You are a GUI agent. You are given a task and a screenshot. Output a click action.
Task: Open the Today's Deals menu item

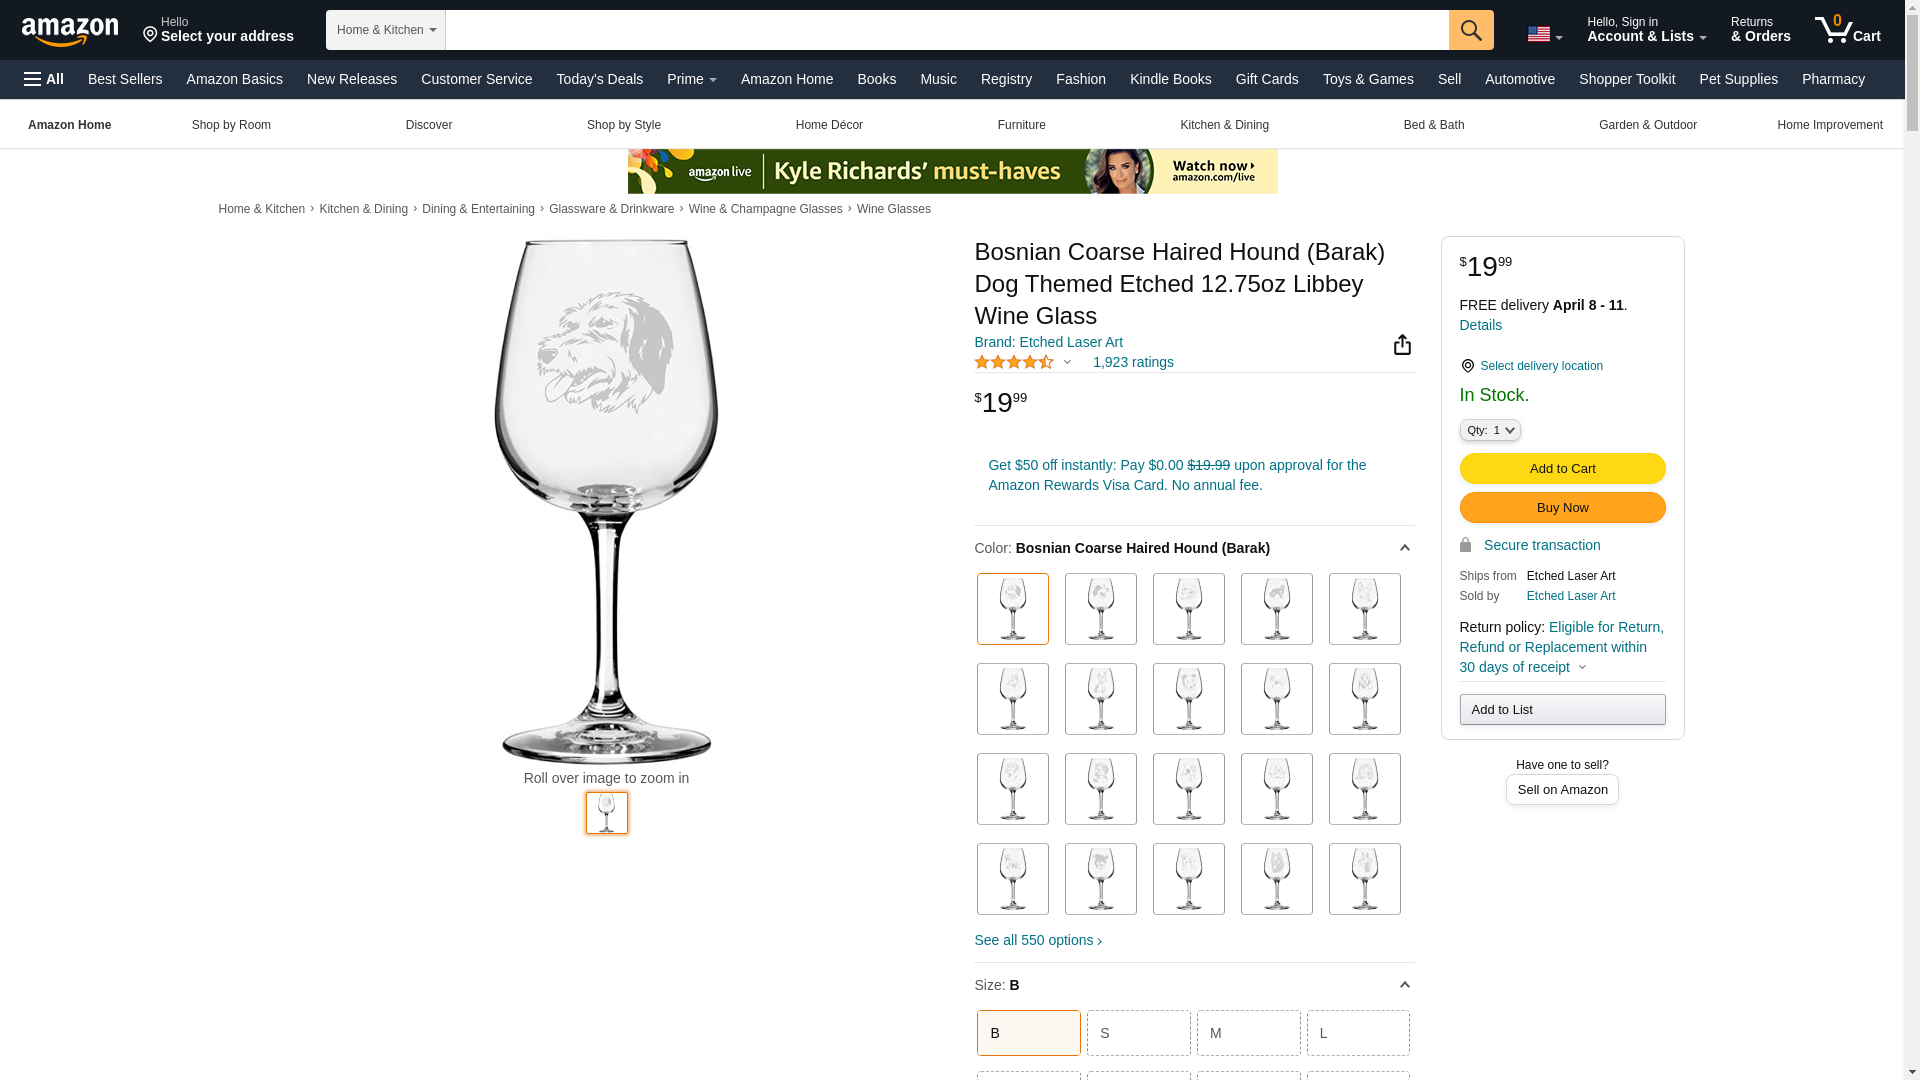599,79
